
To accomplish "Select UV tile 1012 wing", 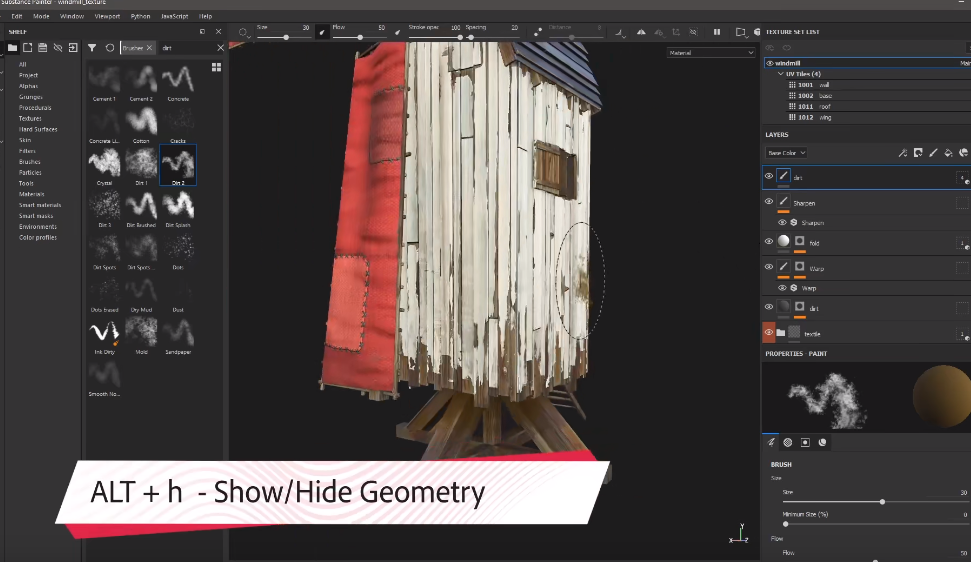I will click(x=814, y=118).
